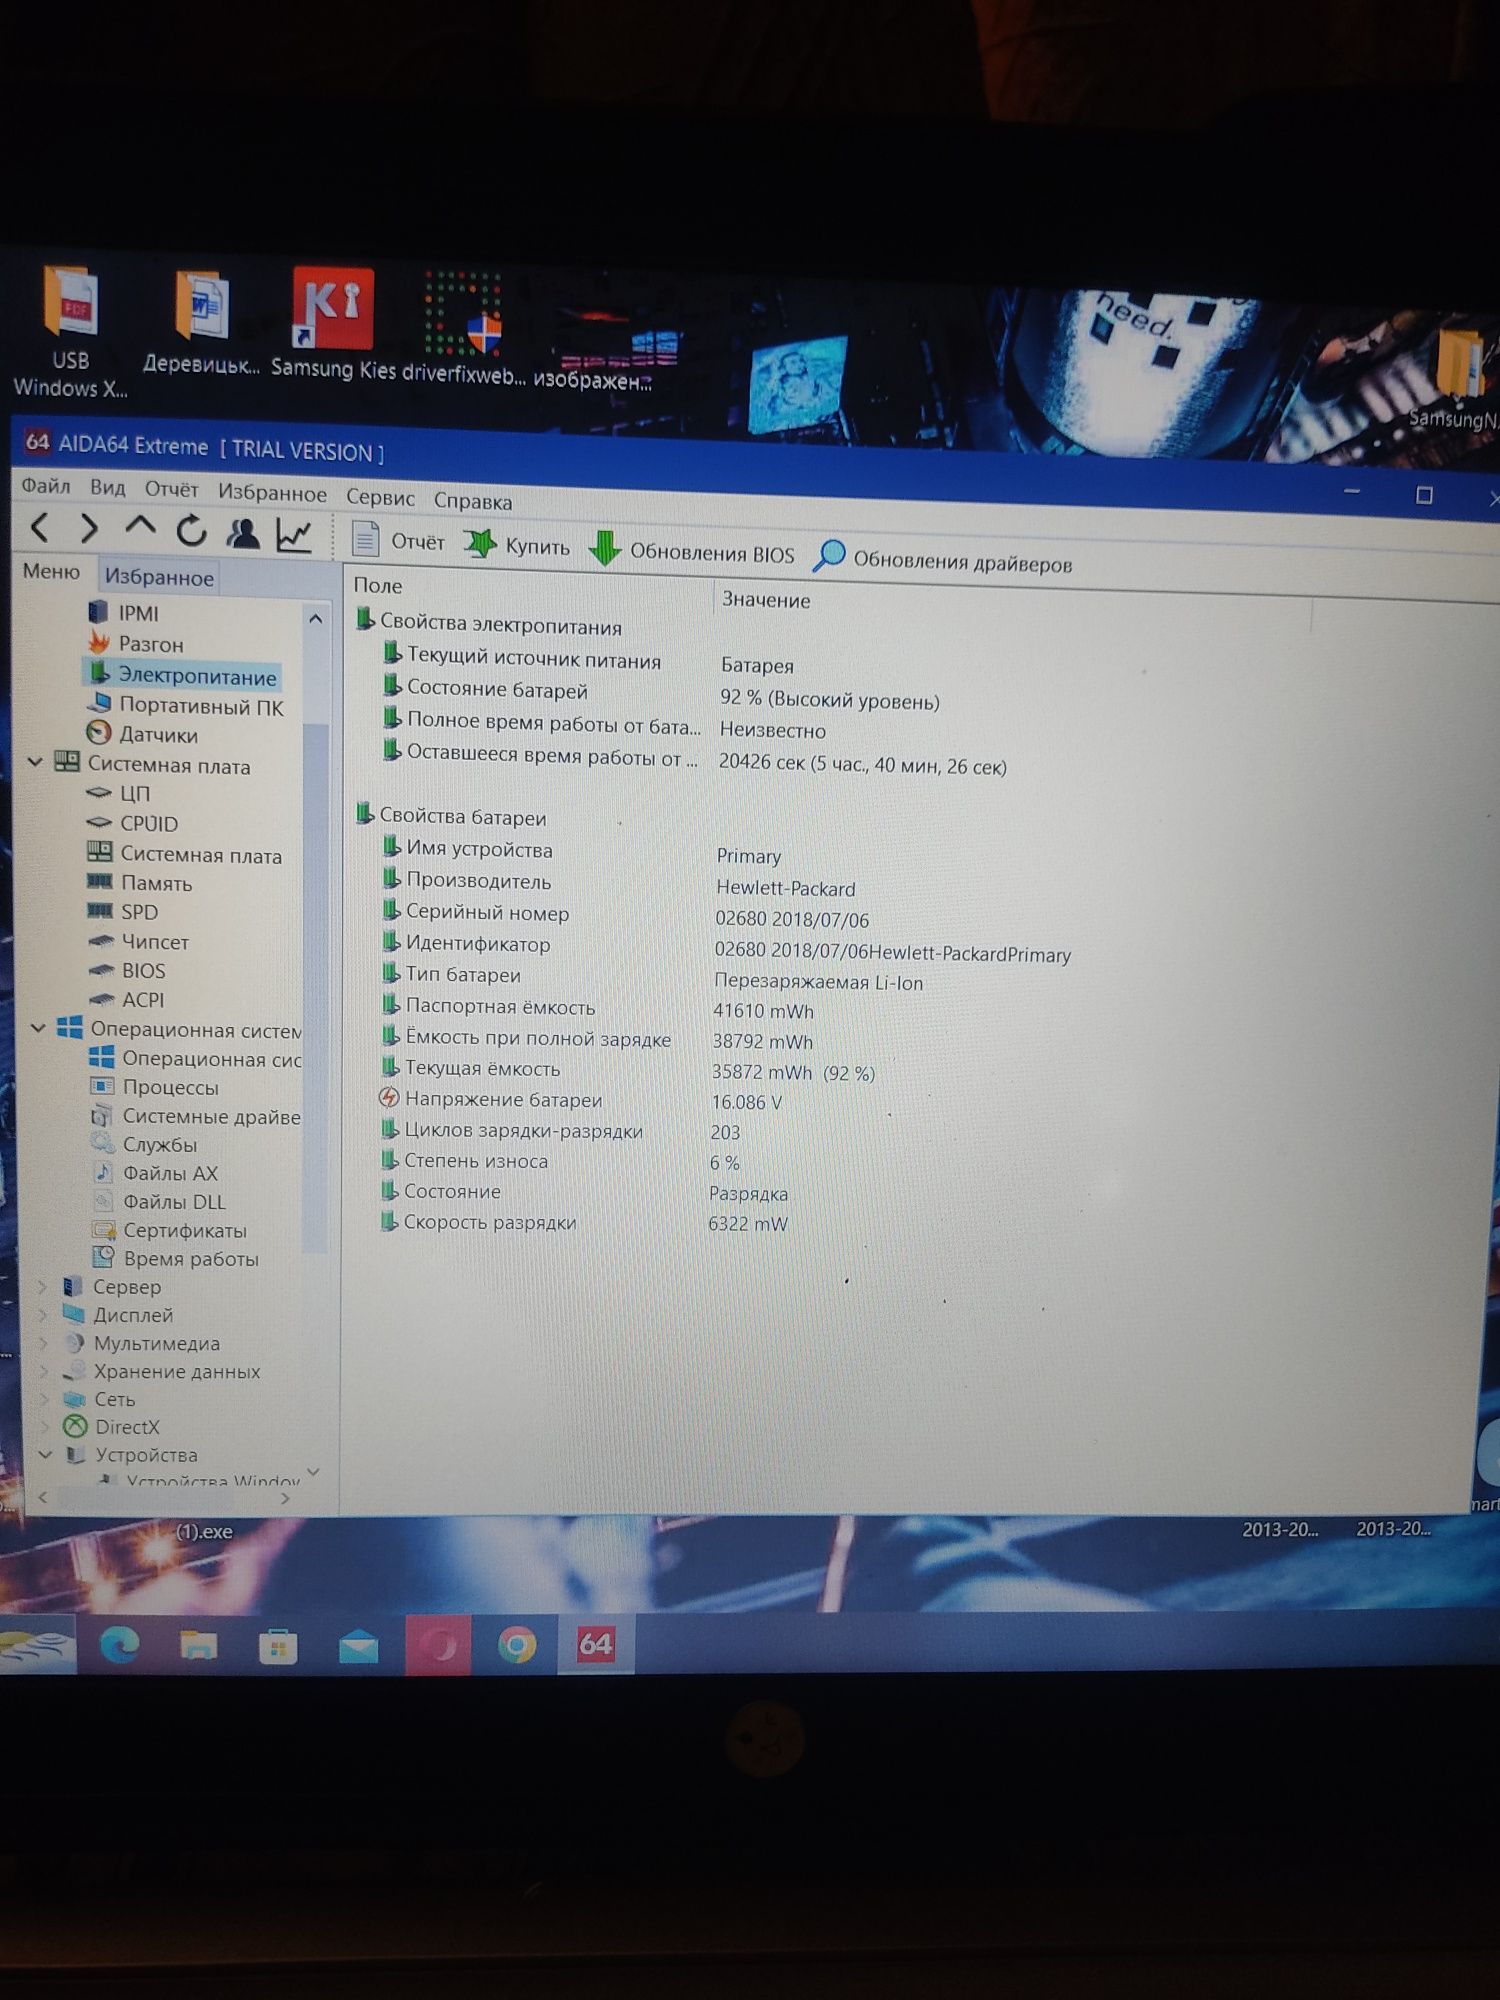
Task: Open the Файл menu
Action: point(46,486)
